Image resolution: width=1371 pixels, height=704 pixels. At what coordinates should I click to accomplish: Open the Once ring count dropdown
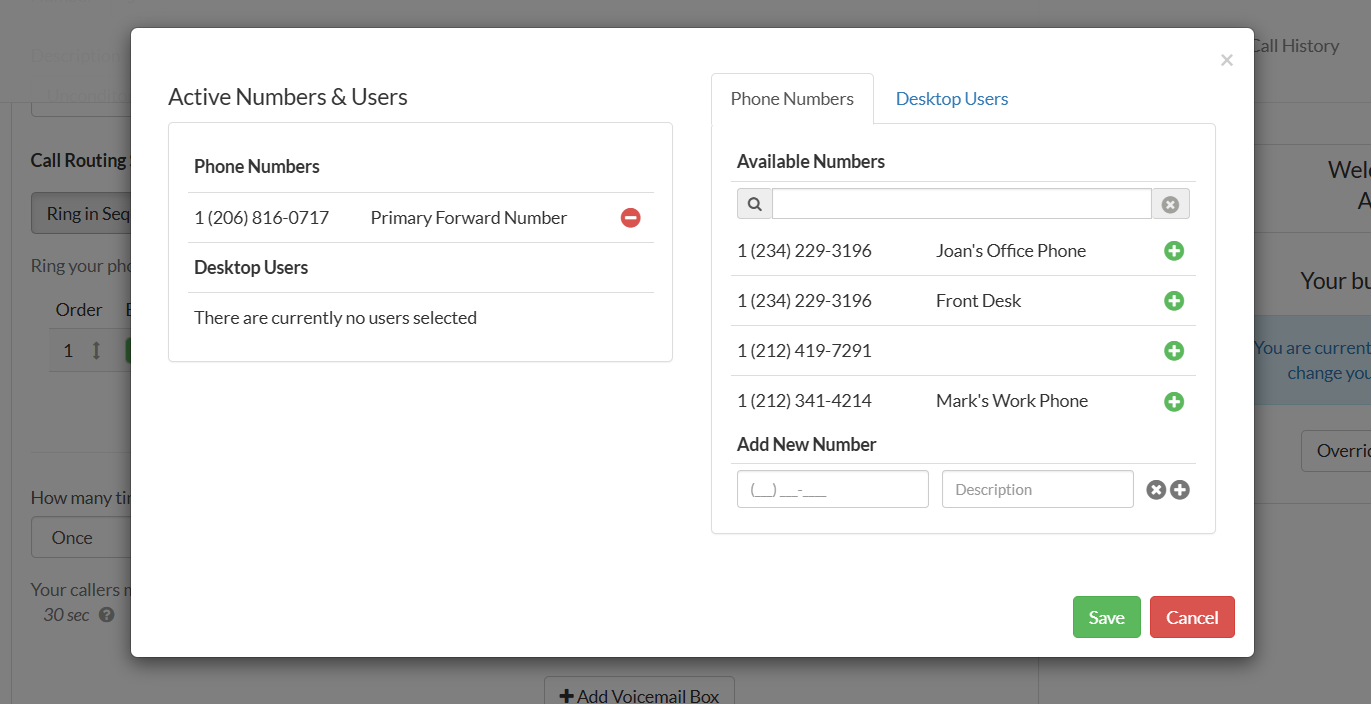pyautogui.click(x=80, y=538)
